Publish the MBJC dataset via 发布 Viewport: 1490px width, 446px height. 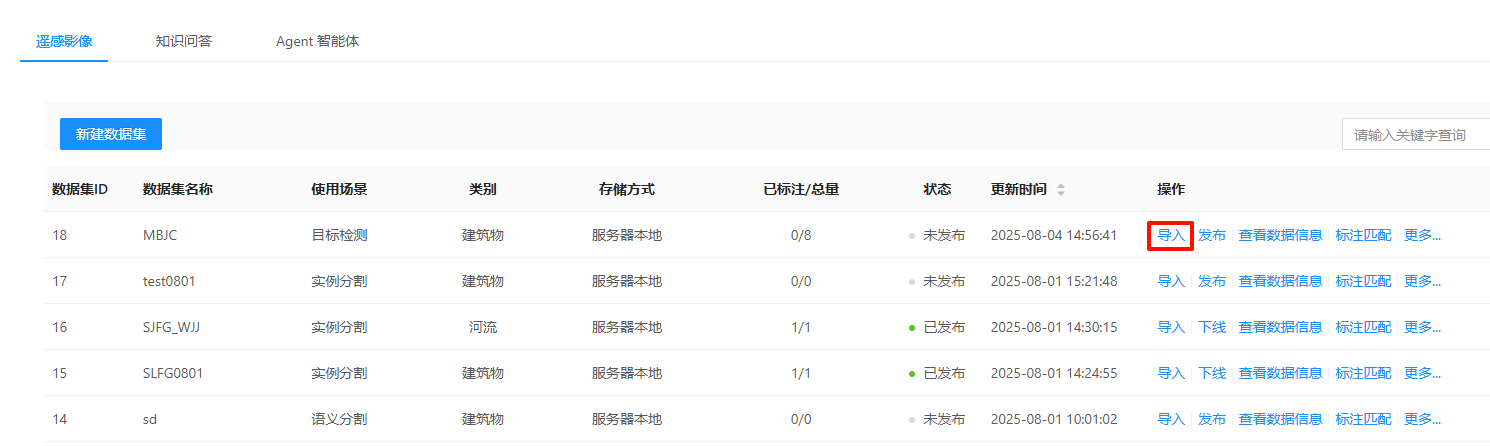[x=1212, y=236]
